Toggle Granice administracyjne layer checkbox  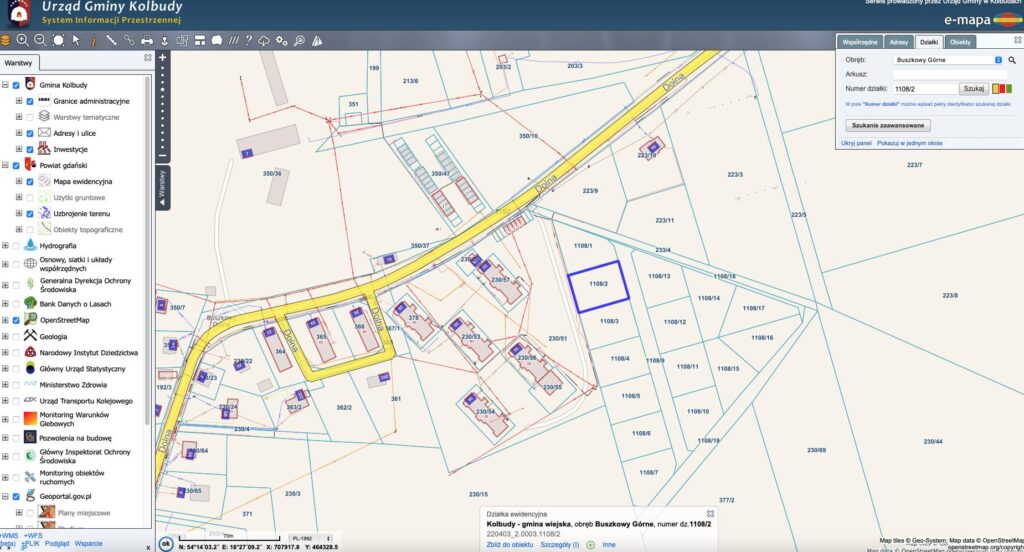pos(29,101)
